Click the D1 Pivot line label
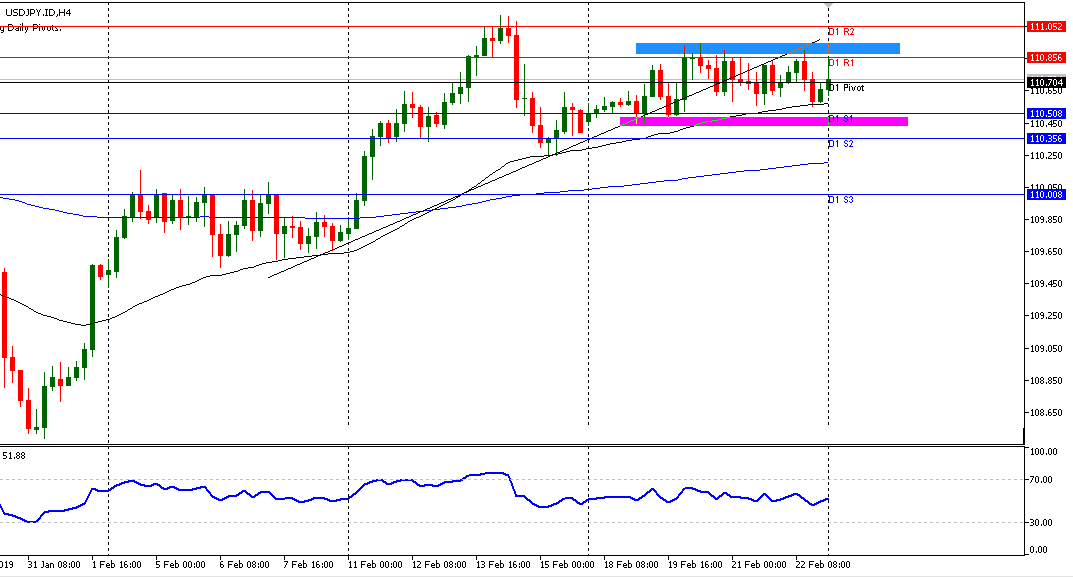 pyautogui.click(x=846, y=88)
